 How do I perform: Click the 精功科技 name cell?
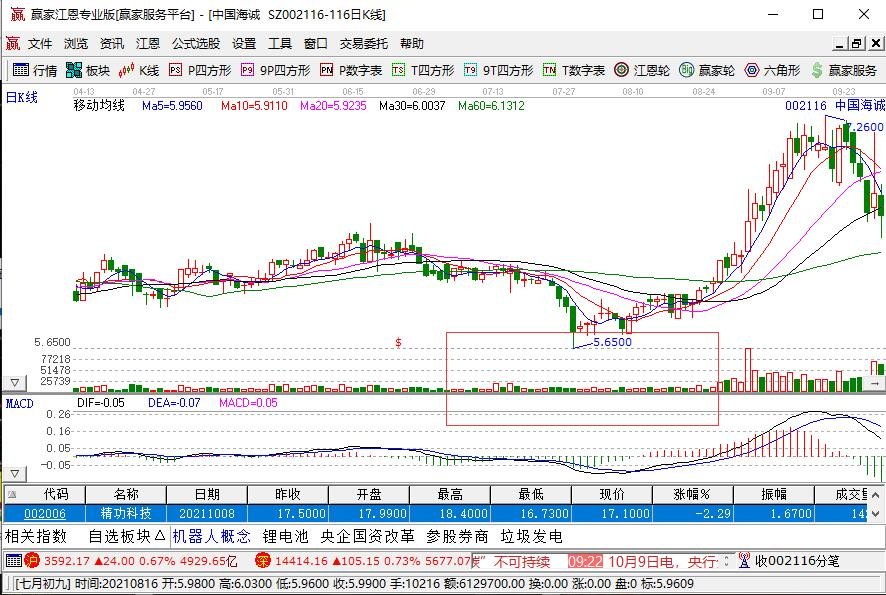[x=126, y=514]
